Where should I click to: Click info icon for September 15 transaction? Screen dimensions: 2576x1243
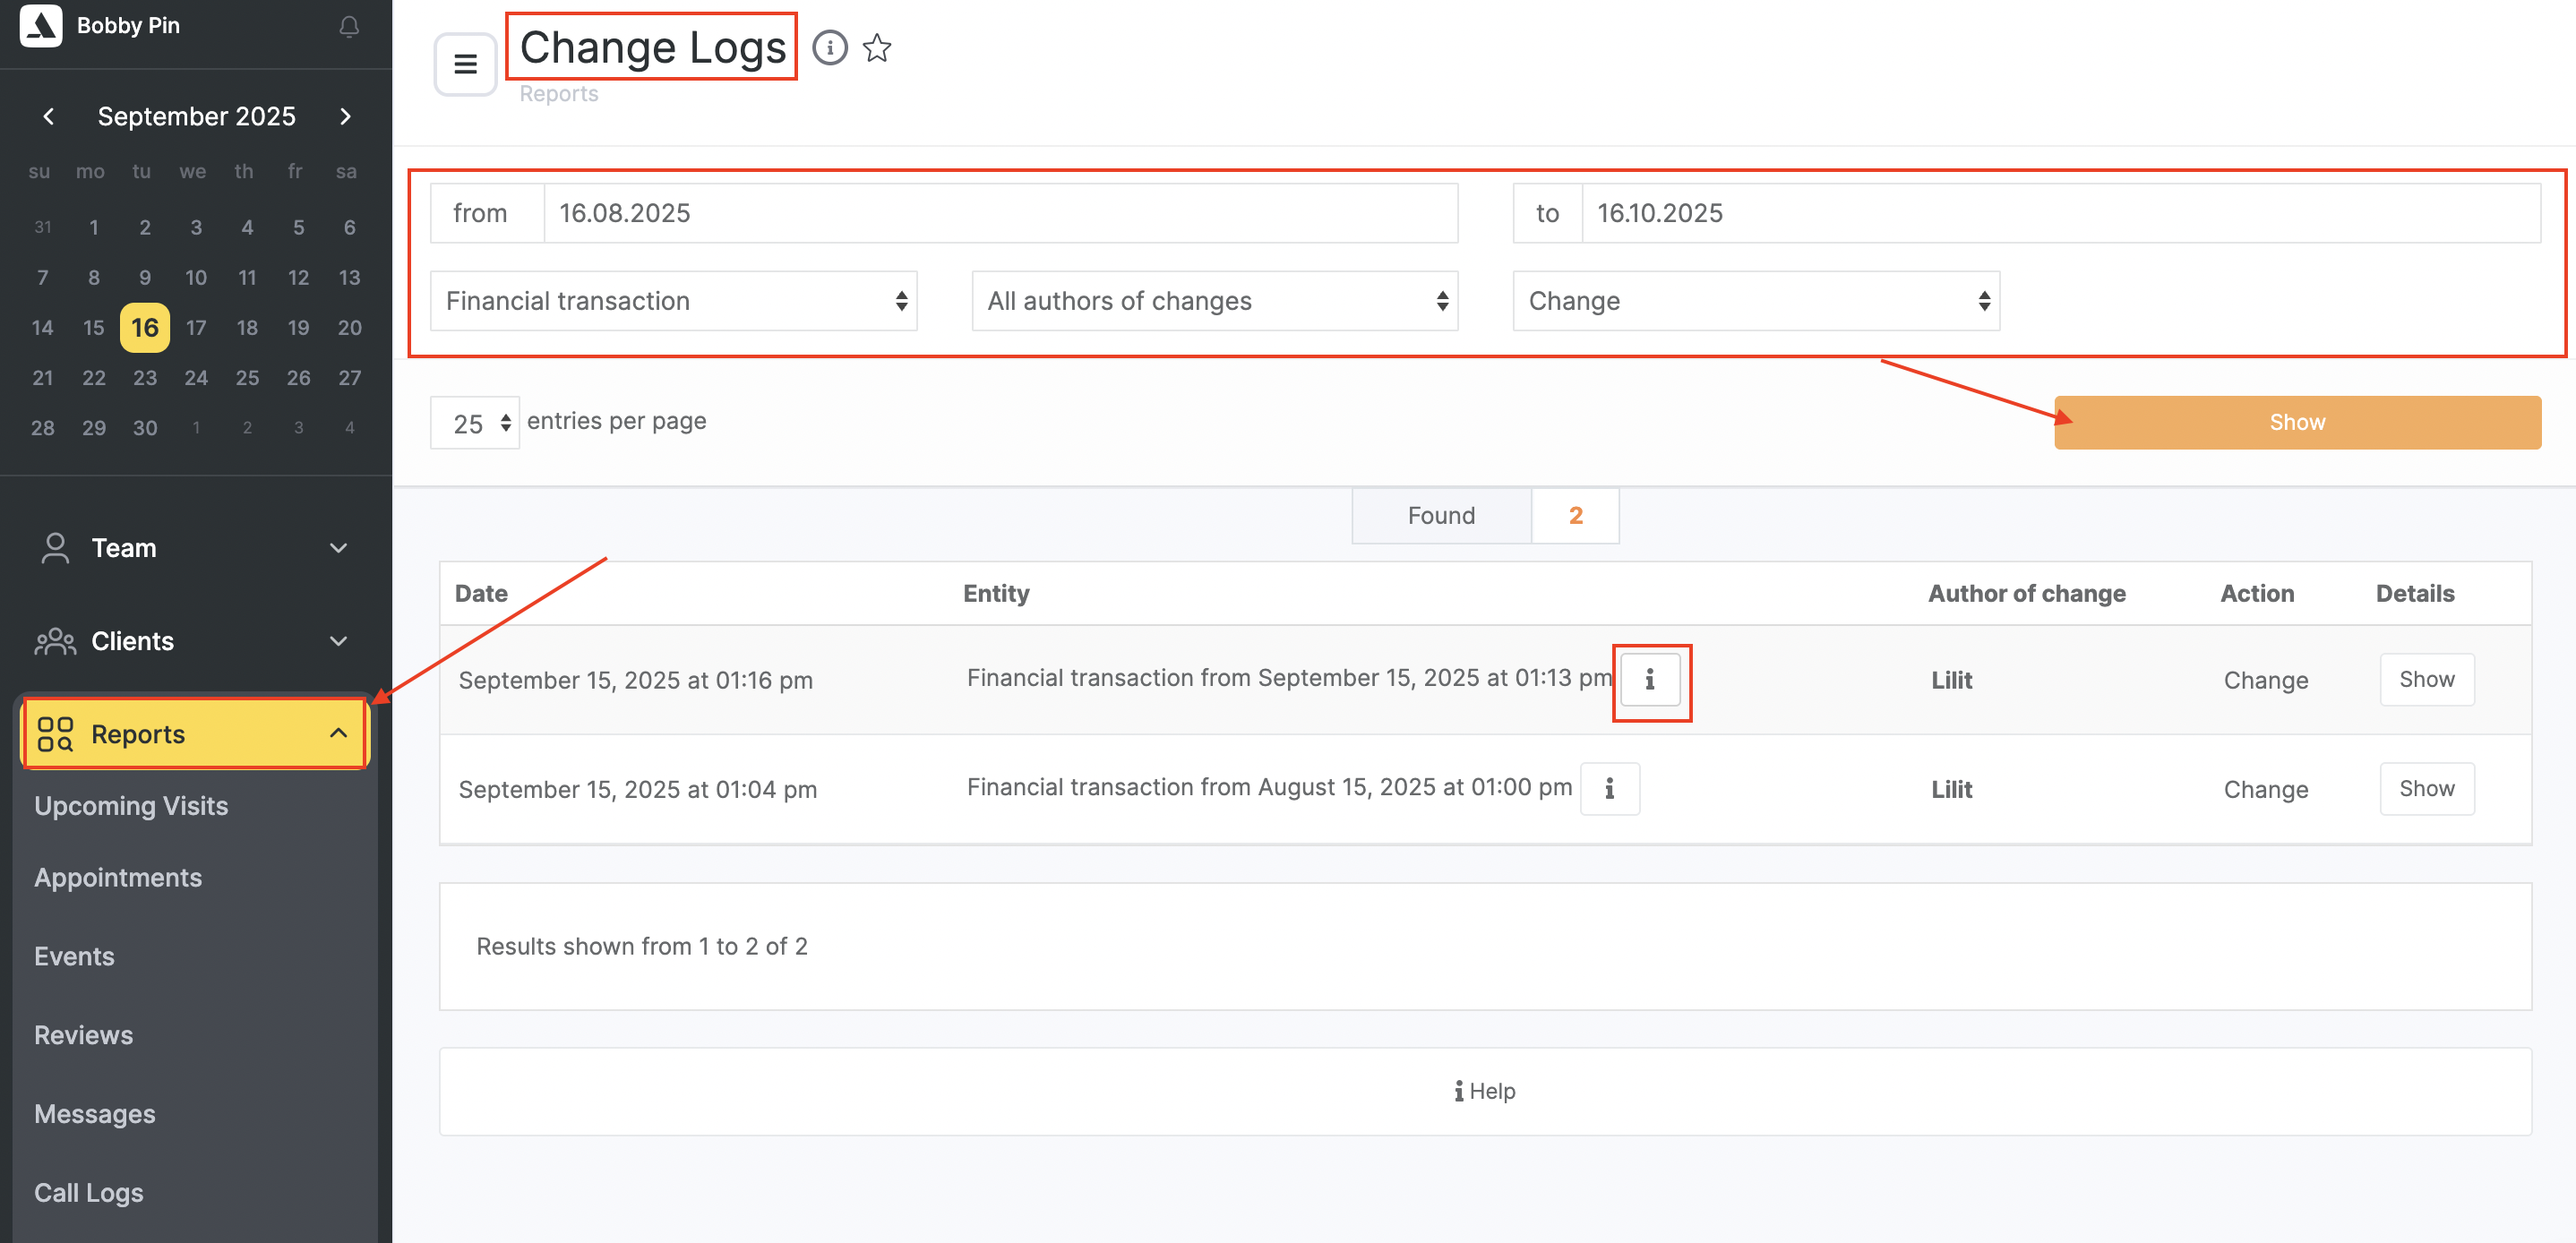pyautogui.click(x=1650, y=680)
